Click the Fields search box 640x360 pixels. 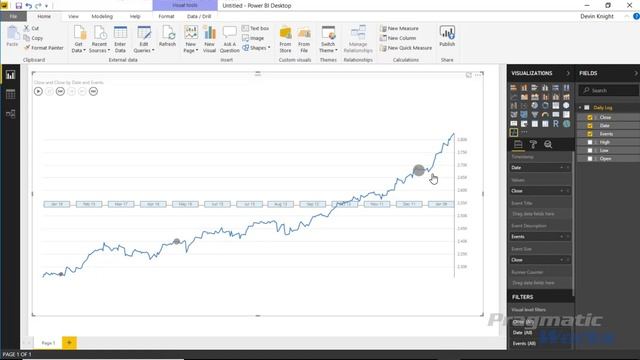coord(608,90)
